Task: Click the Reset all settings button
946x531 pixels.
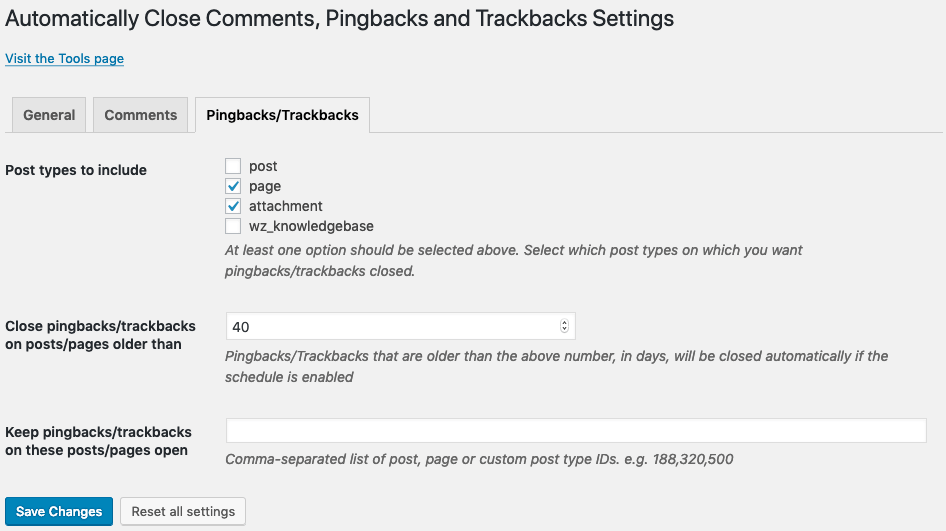Action: (183, 512)
